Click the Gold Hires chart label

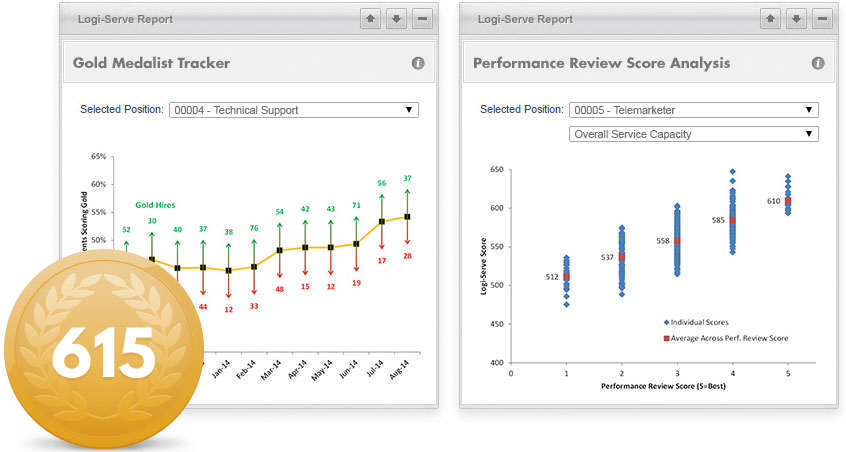[x=155, y=205]
